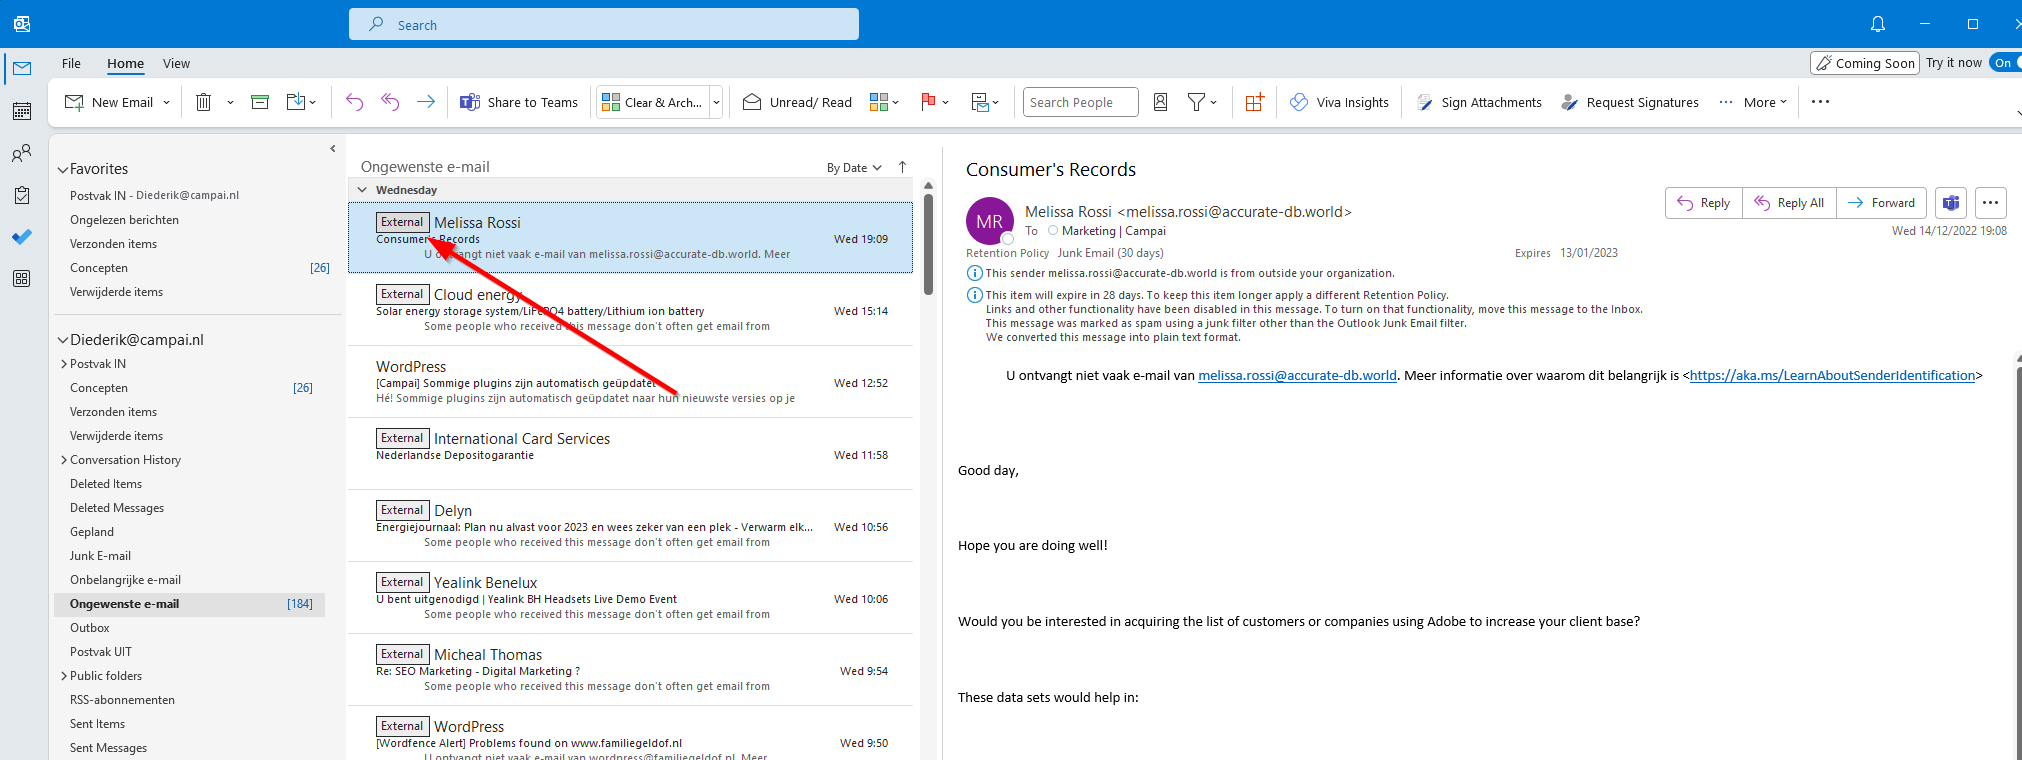This screenshot has height=760, width=2022.
Task: Open the Calendar view in the left rail
Action: pyautogui.click(x=22, y=111)
